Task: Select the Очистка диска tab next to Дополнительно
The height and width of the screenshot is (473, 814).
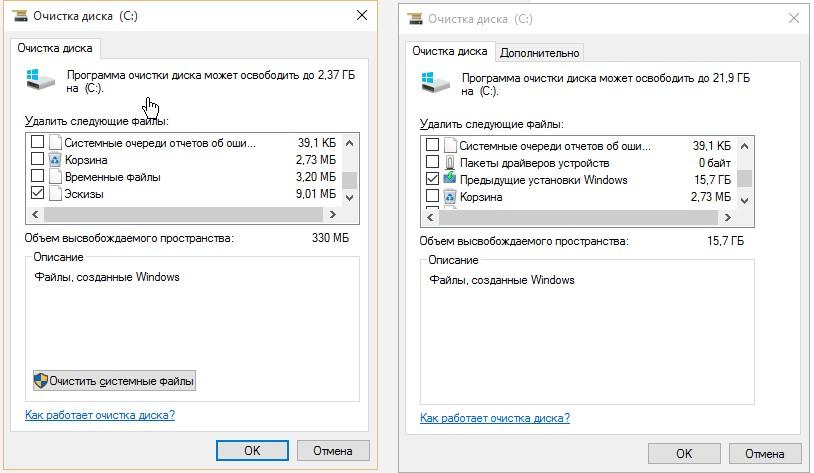Action: pos(450,51)
